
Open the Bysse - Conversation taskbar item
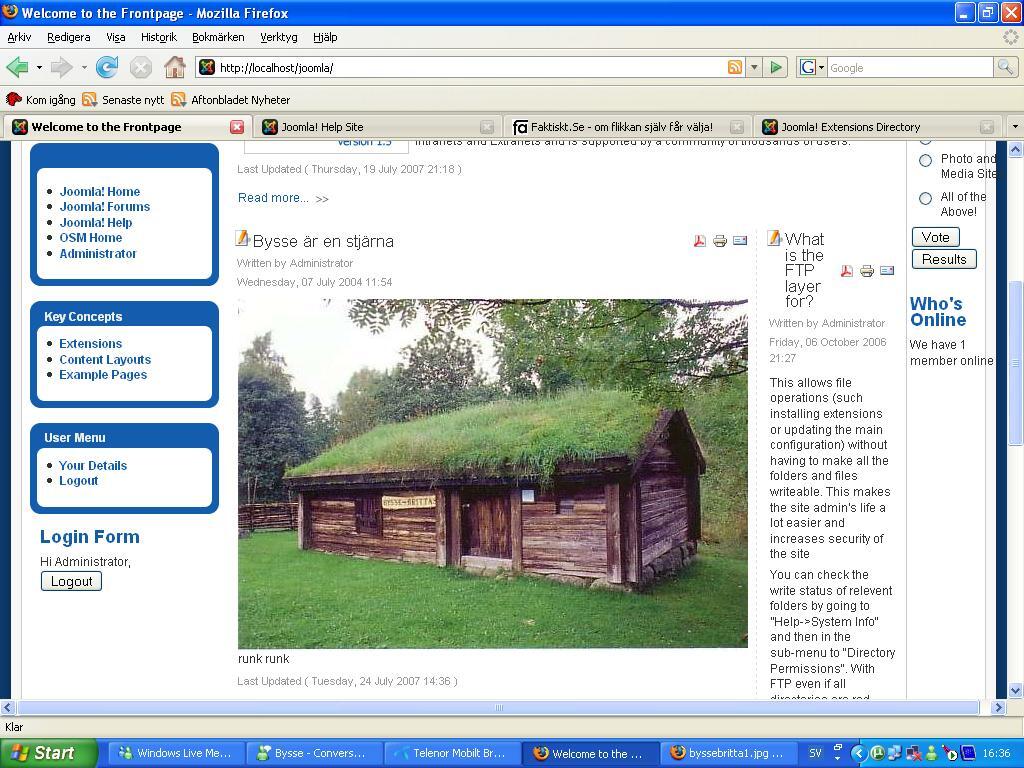click(x=313, y=753)
